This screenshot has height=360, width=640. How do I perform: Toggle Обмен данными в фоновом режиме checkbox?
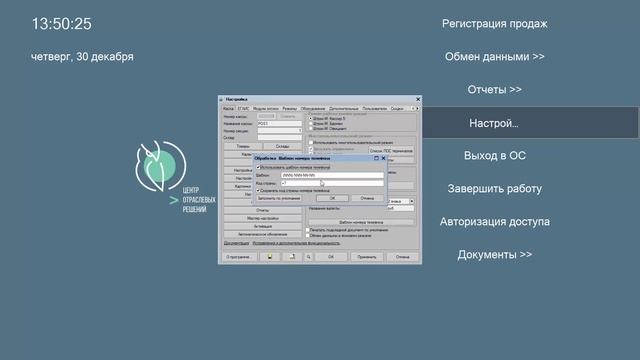click(x=308, y=236)
